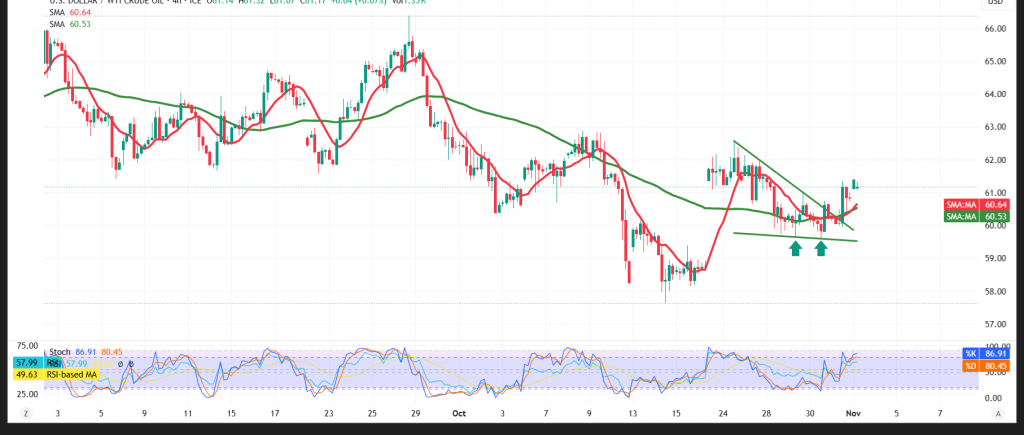The image size is (1024, 435).
Task: Click the Nov label on the time axis
Action: click(853, 412)
